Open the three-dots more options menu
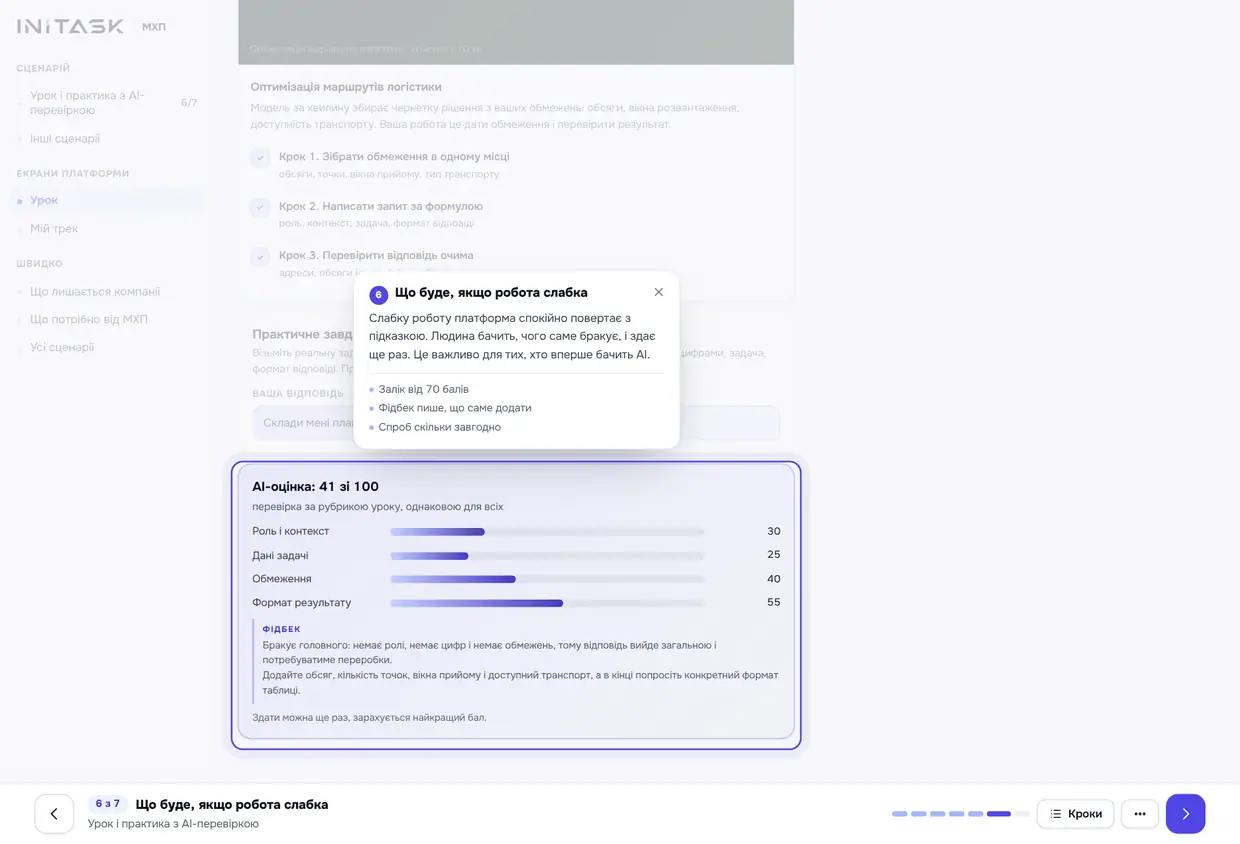The width and height of the screenshot is (1240, 844). click(x=1139, y=814)
